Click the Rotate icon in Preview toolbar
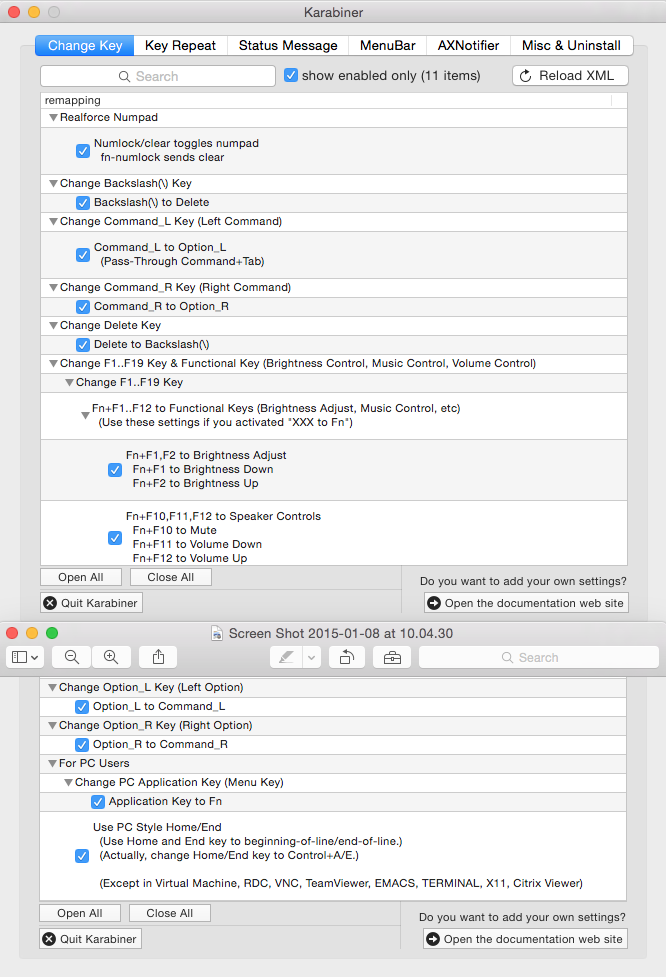This screenshot has height=977, width=666. coord(347,657)
